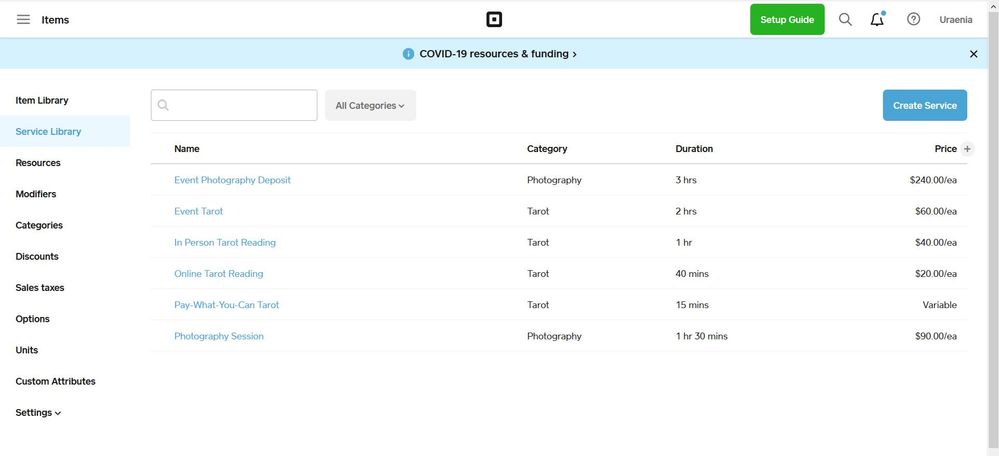Click the plus icon beside Price column
999x456 pixels.
point(967,149)
